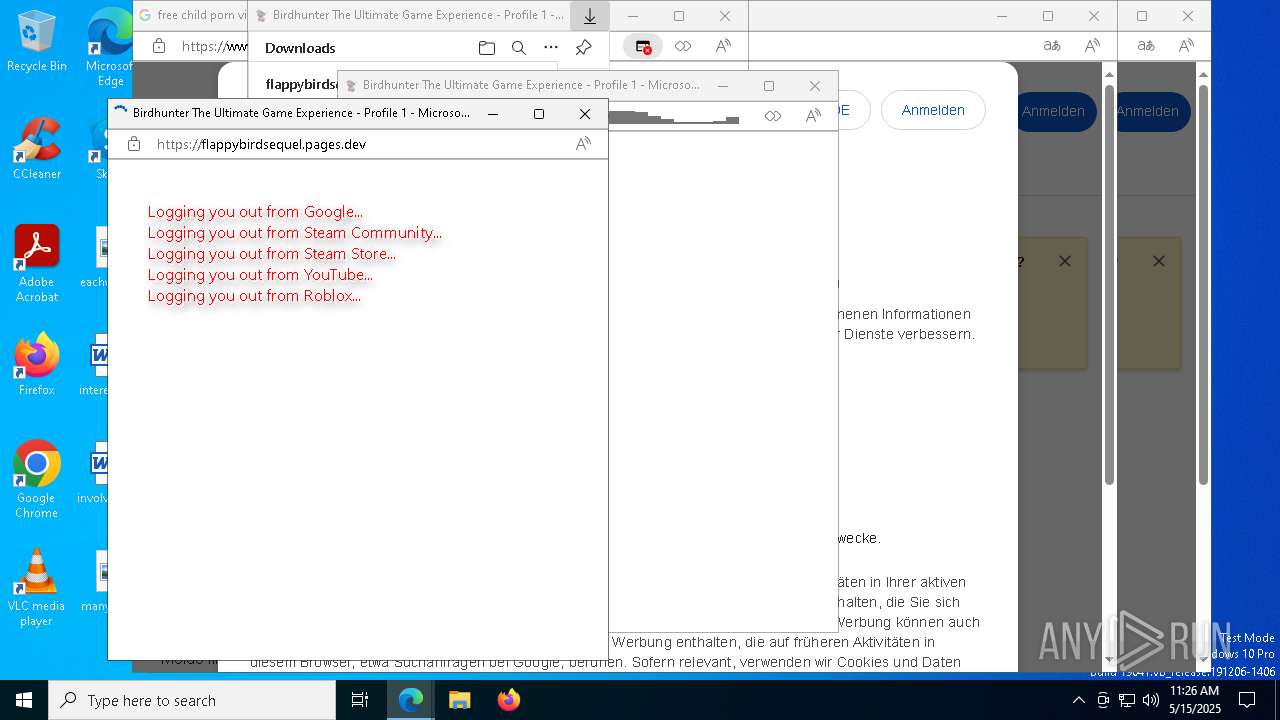Screen dimensions: 1280x720
Task: Open Adobe Acrobat desktop shortcut
Action: [x=37, y=264]
